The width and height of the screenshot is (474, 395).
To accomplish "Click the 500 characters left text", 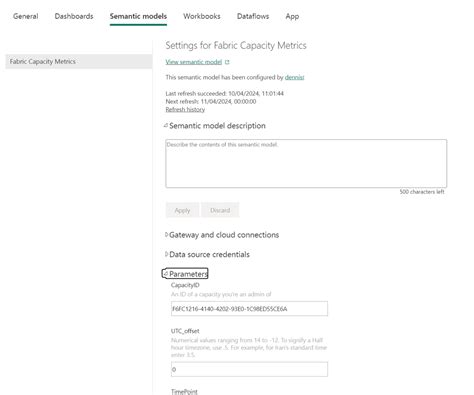I will pyautogui.click(x=422, y=192).
